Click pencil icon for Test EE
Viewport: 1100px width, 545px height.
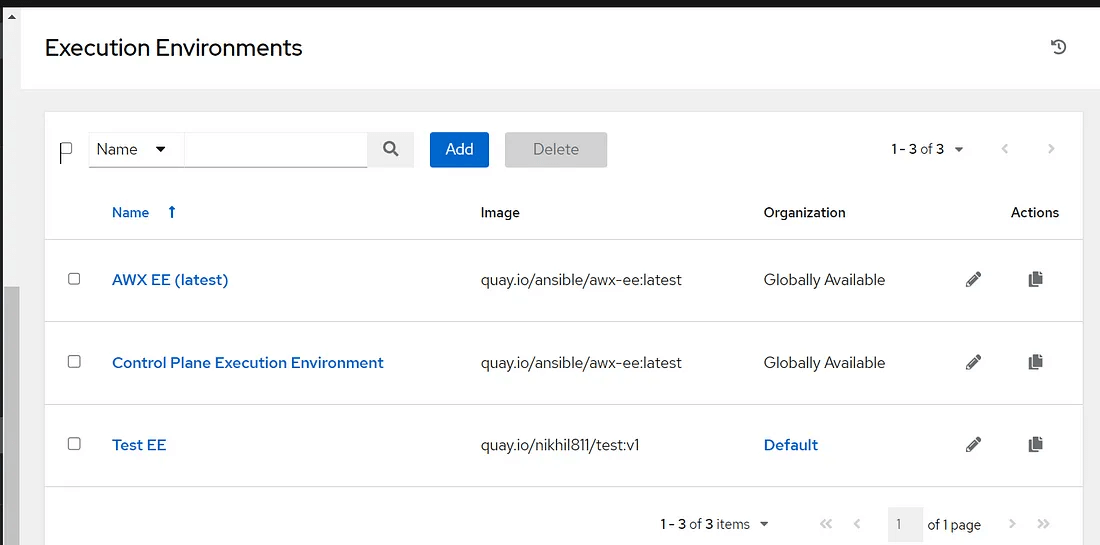973,445
